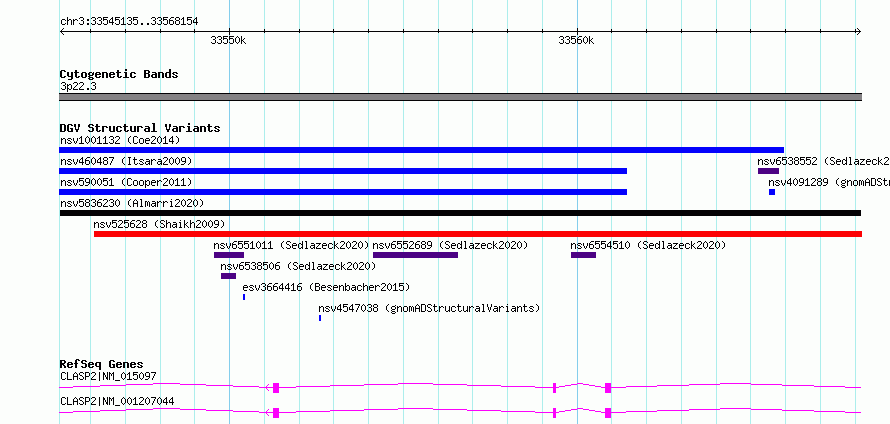Open variant label nsv460487 (Itsara2009)

pos(126,161)
